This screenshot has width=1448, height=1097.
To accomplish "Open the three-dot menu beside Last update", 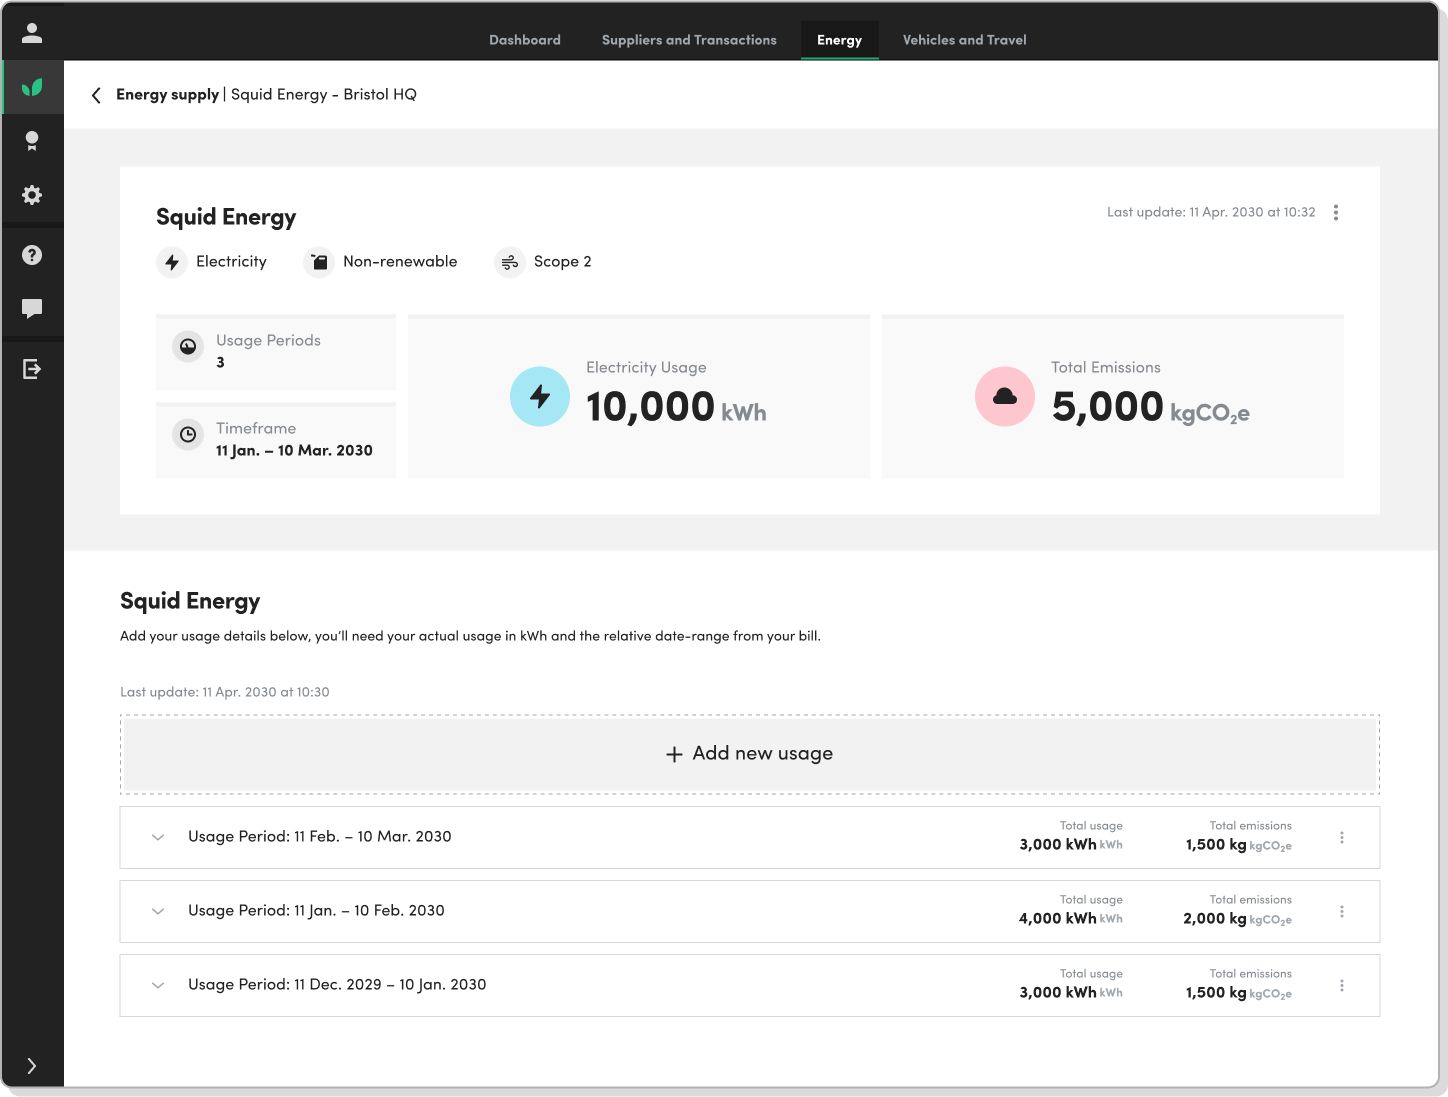I will 1336,212.
